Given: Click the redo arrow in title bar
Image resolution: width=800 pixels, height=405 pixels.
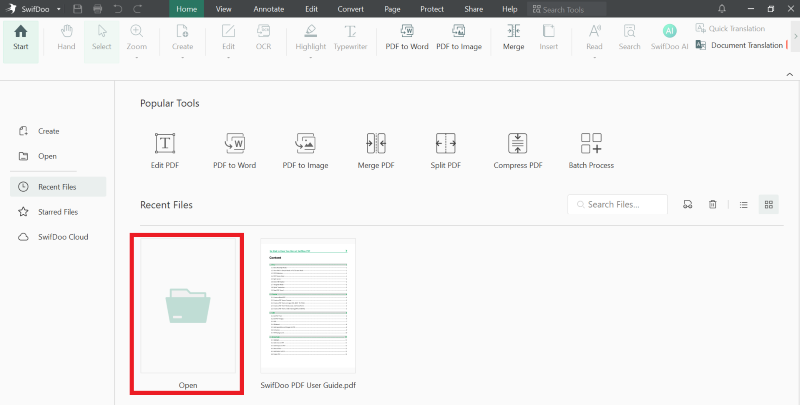Looking at the screenshot, I should [x=137, y=9].
